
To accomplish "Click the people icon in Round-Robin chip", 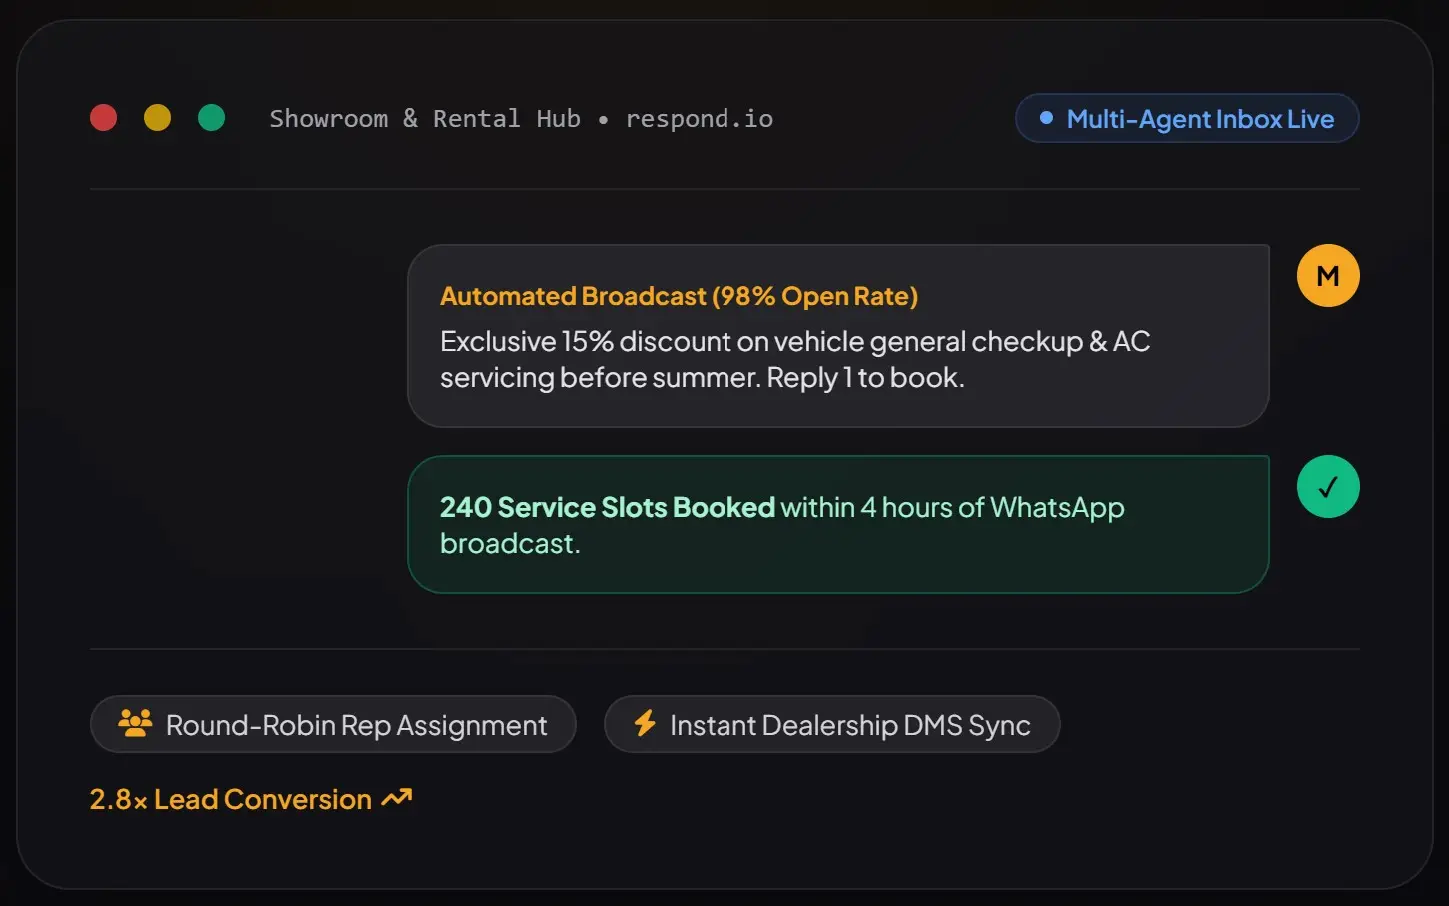I will tap(135, 723).
